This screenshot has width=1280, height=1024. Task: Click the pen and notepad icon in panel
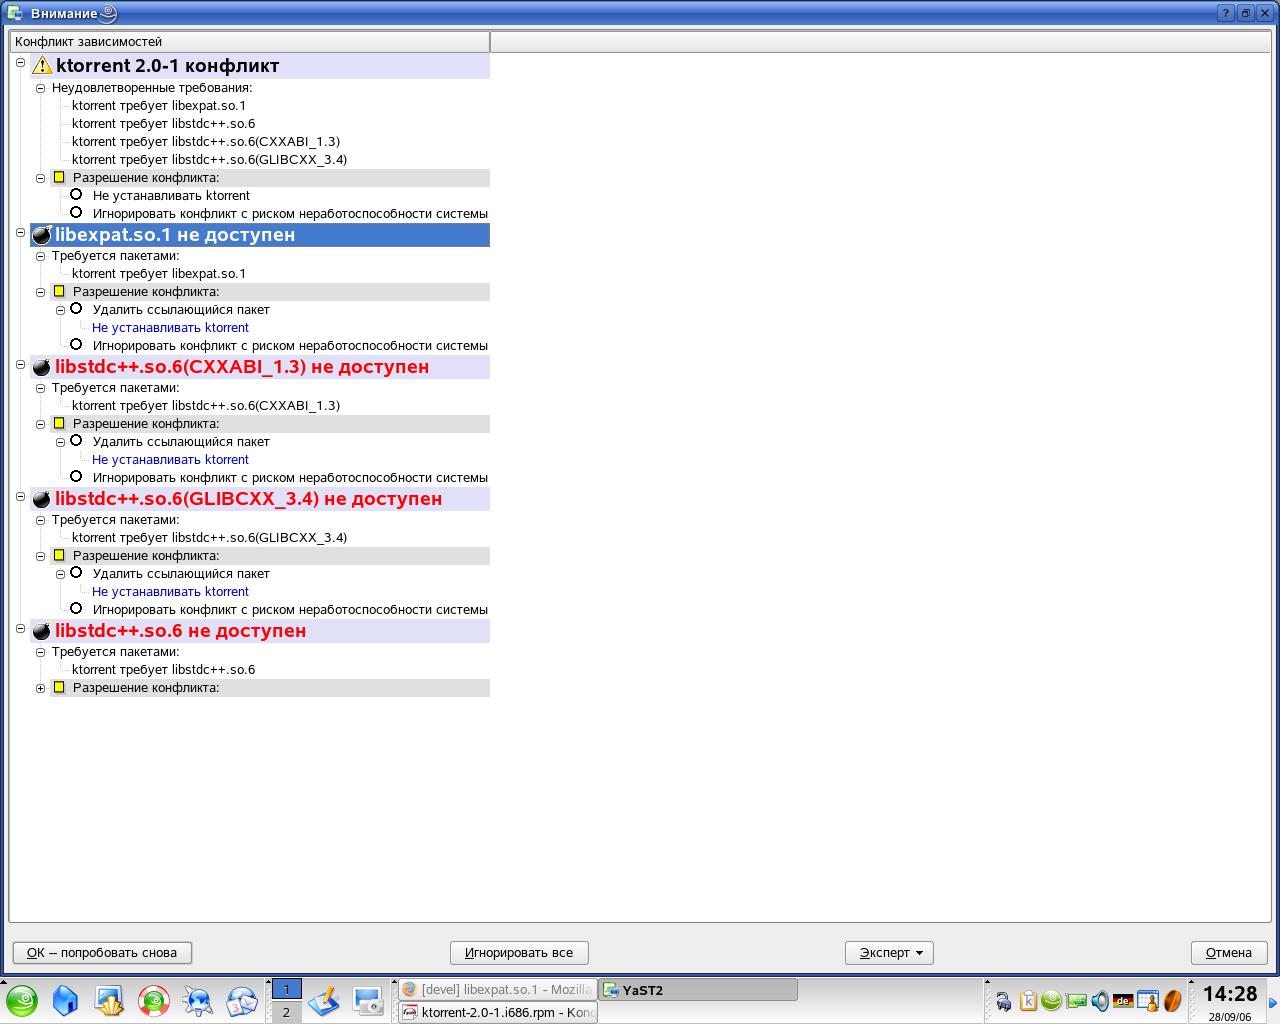[324, 1001]
